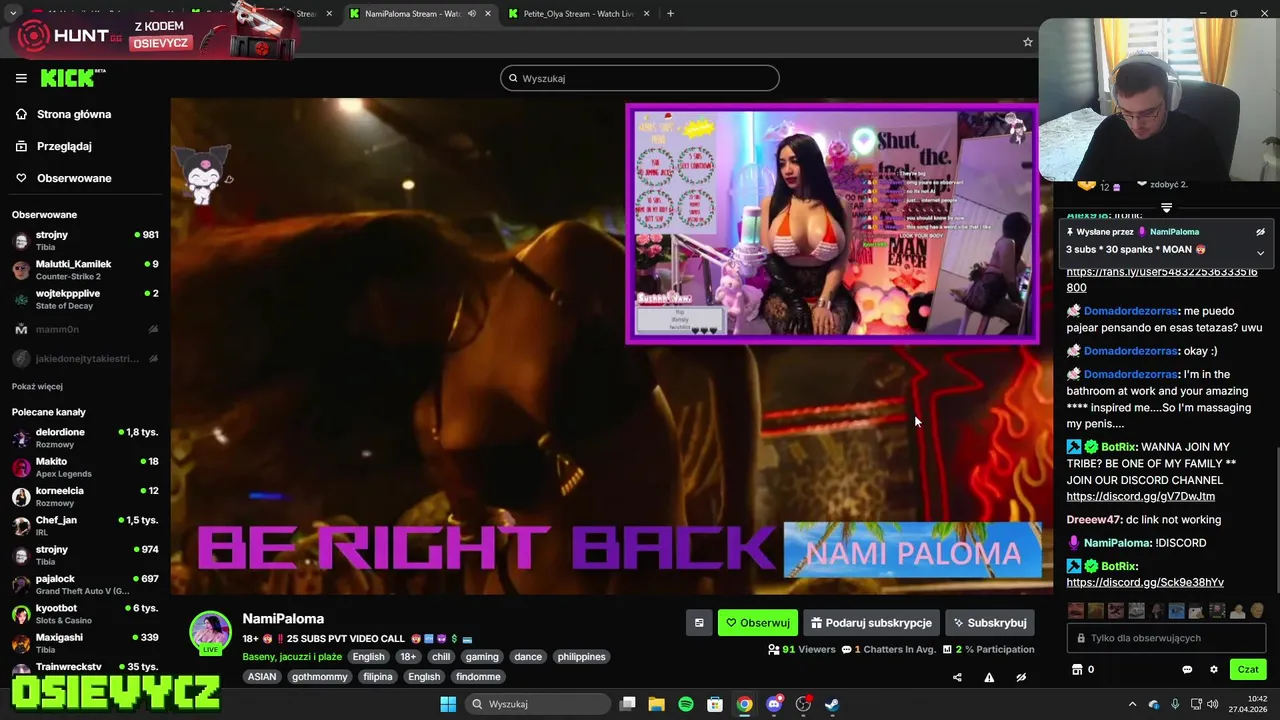Open Przeglądaj in the sidebar

tap(64, 146)
